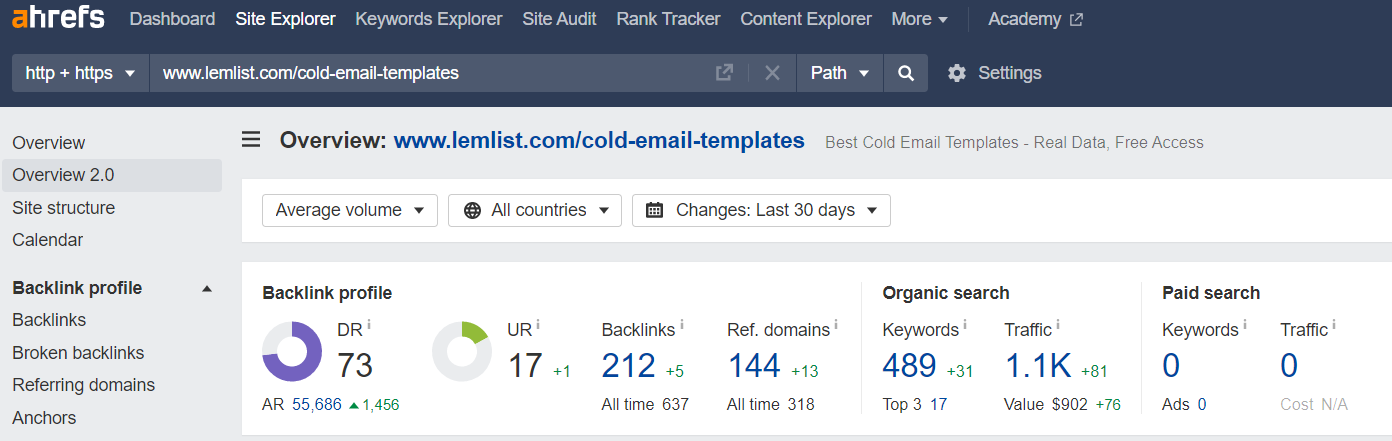Viewport: 1392px width, 441px height.
Task: Click the Ads 0 text
Action: (1184, 404)
